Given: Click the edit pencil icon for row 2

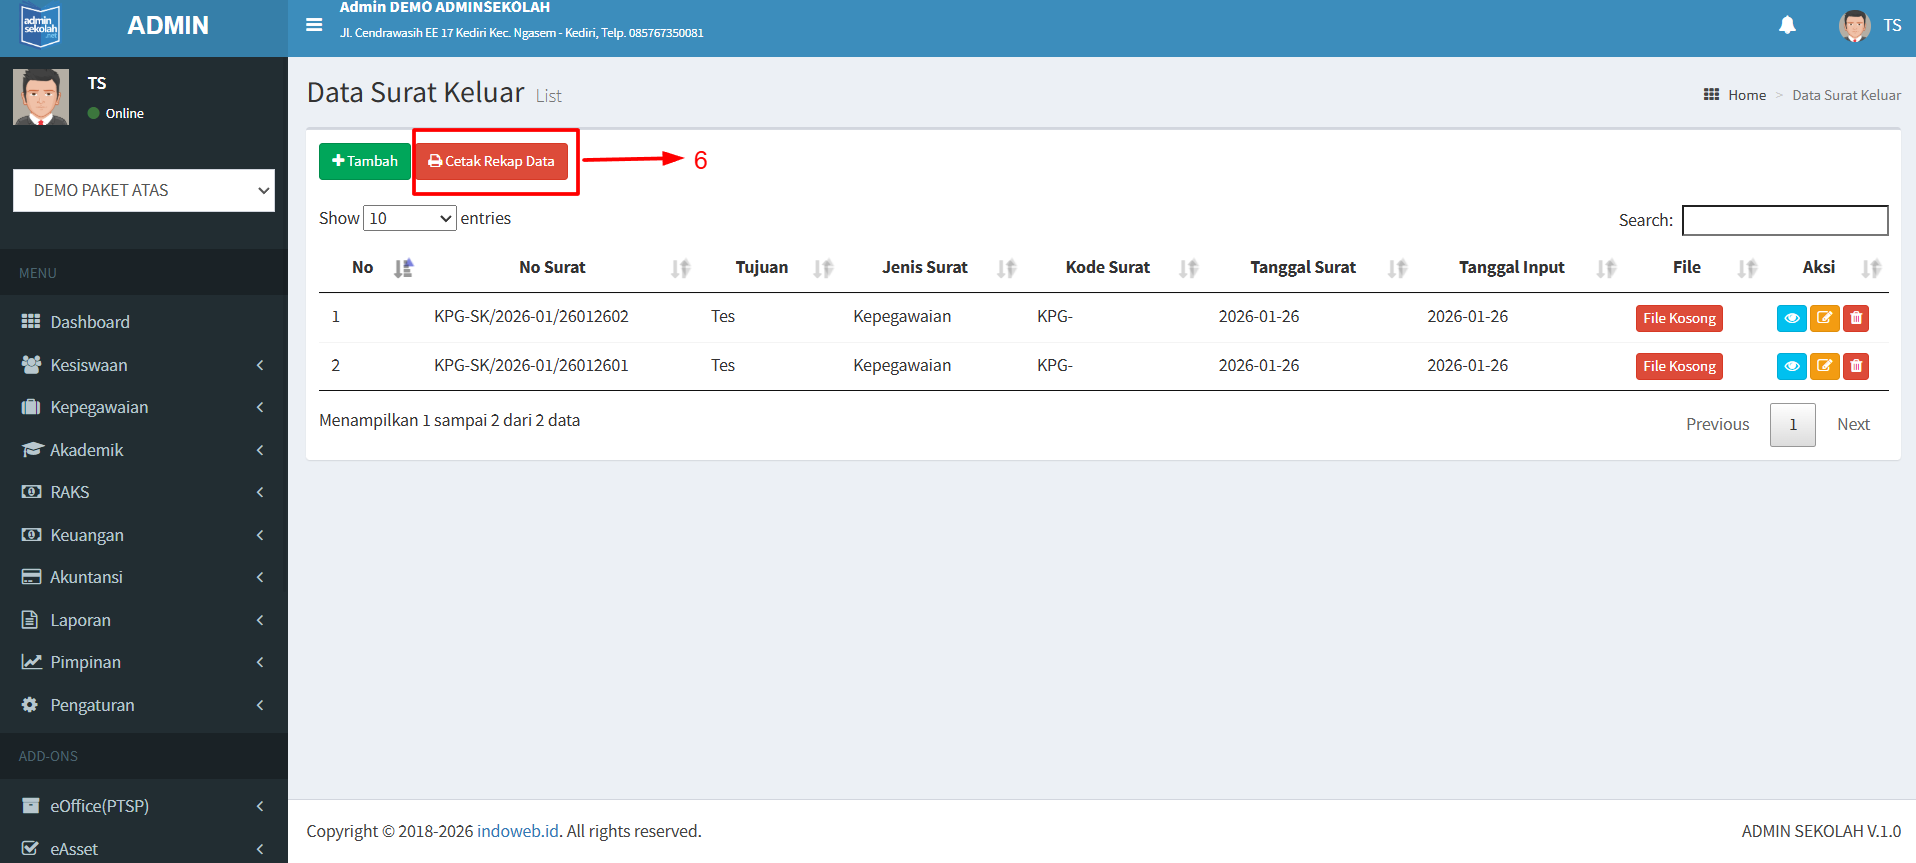Looking at the screenshot, I should [x=1824, y=366].
